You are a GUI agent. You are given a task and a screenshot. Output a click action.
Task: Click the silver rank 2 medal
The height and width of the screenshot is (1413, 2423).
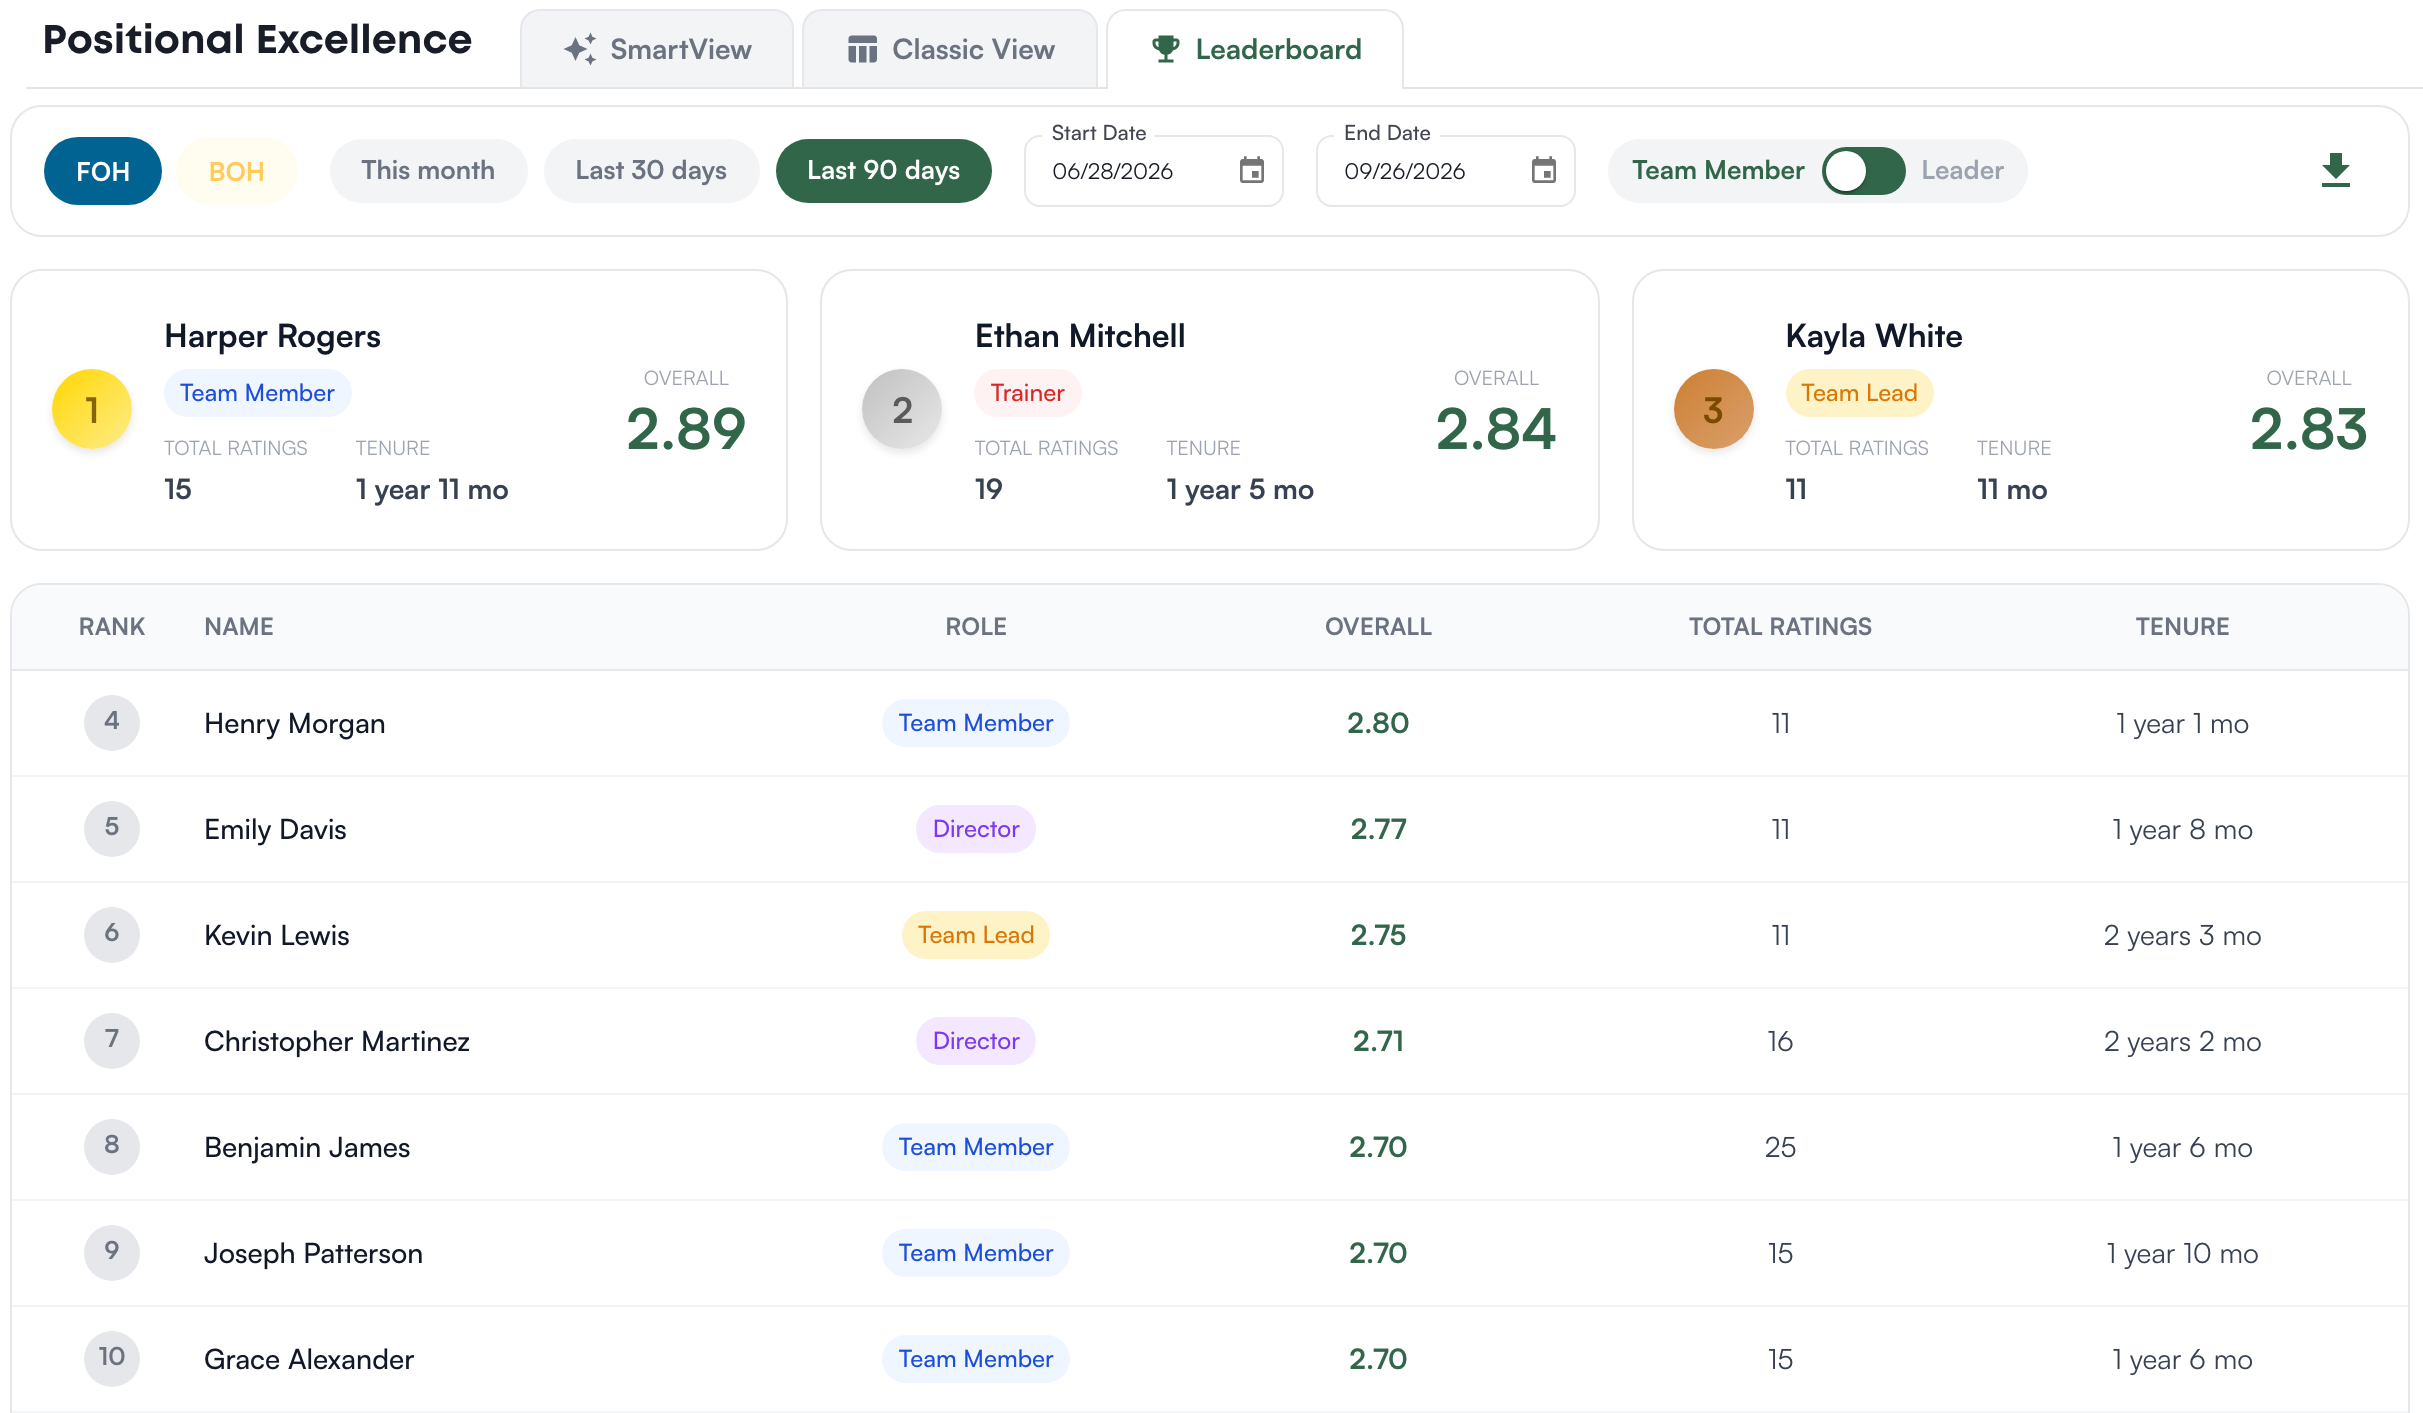coord(902,409)
